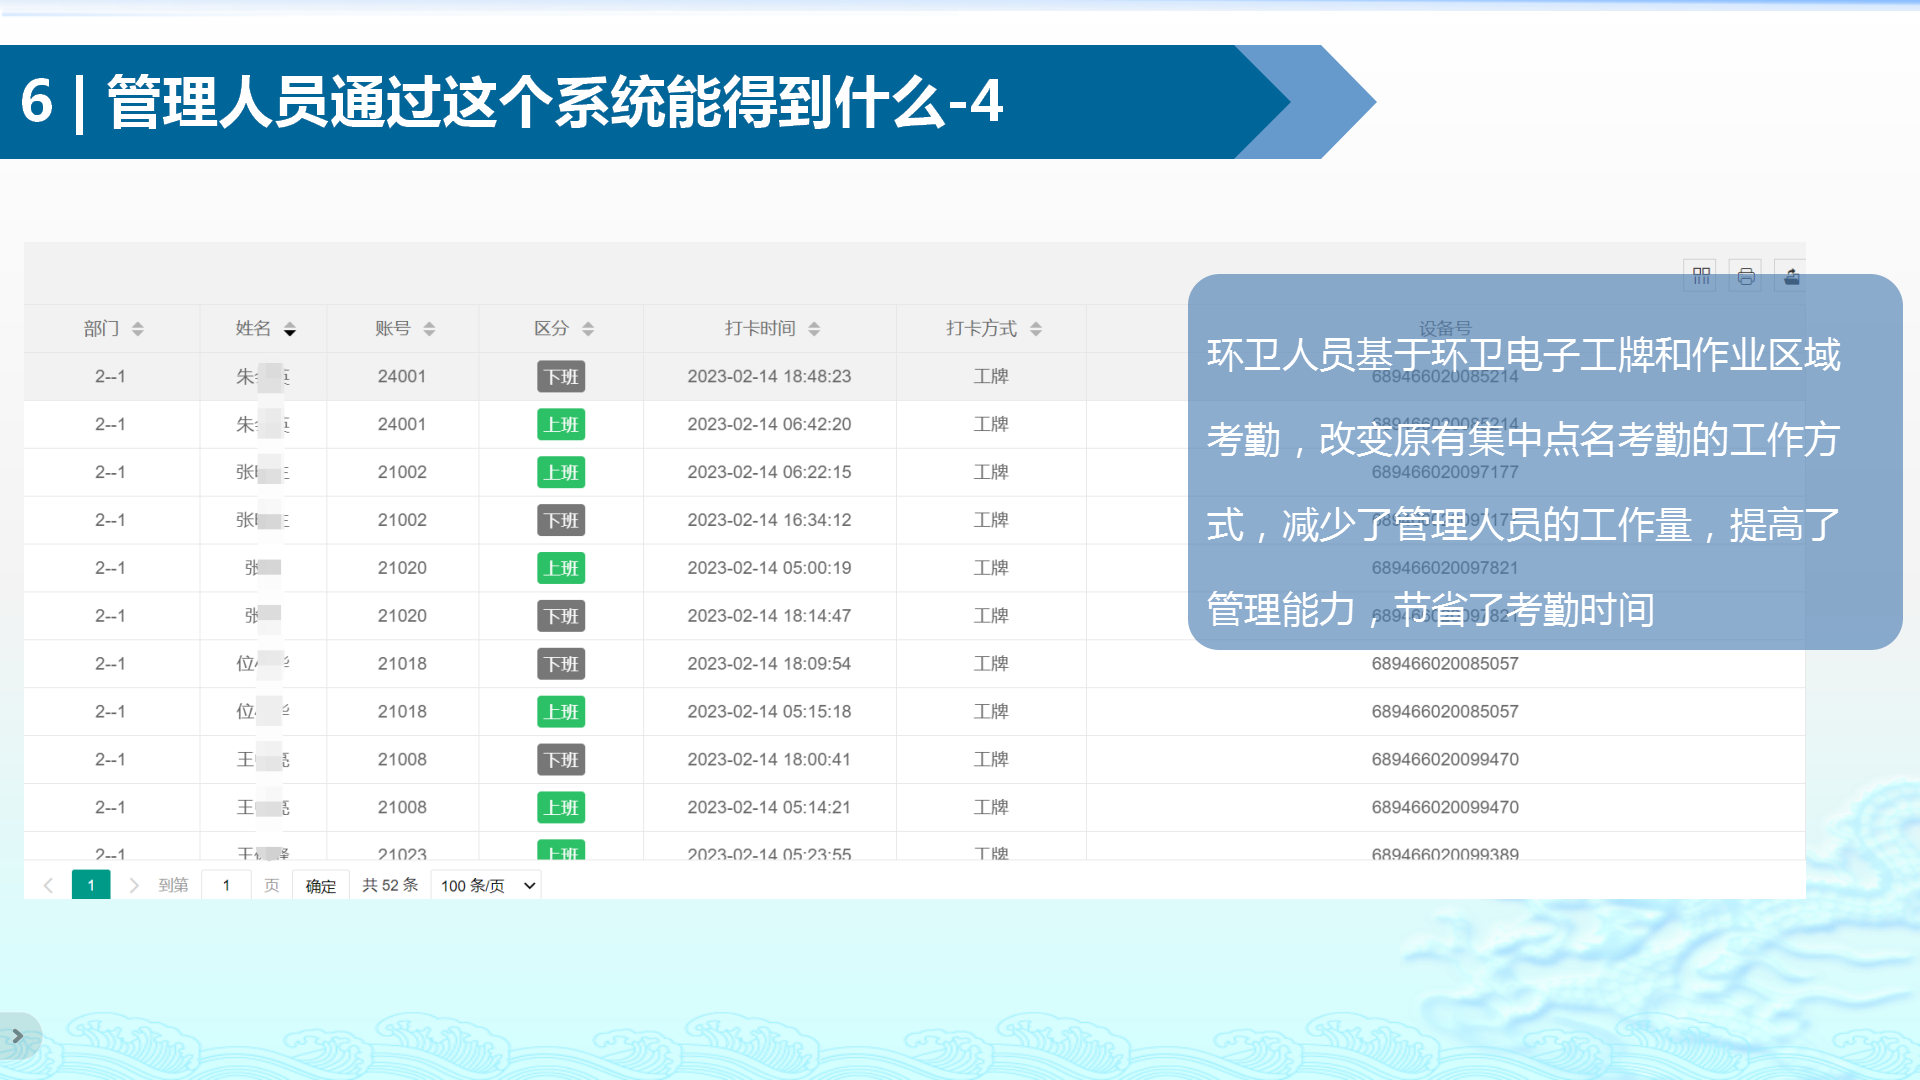1920x1080 pixels.
Task: Click the page number input field
Action: pos(226,885)
